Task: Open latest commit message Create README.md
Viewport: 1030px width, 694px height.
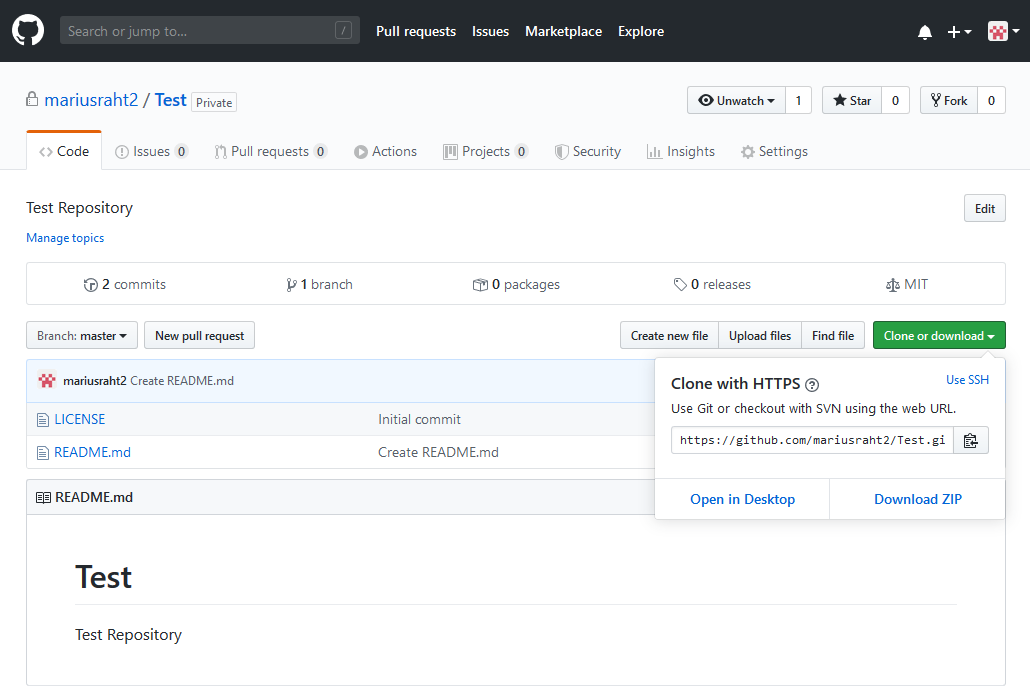Action: [182, 381]
